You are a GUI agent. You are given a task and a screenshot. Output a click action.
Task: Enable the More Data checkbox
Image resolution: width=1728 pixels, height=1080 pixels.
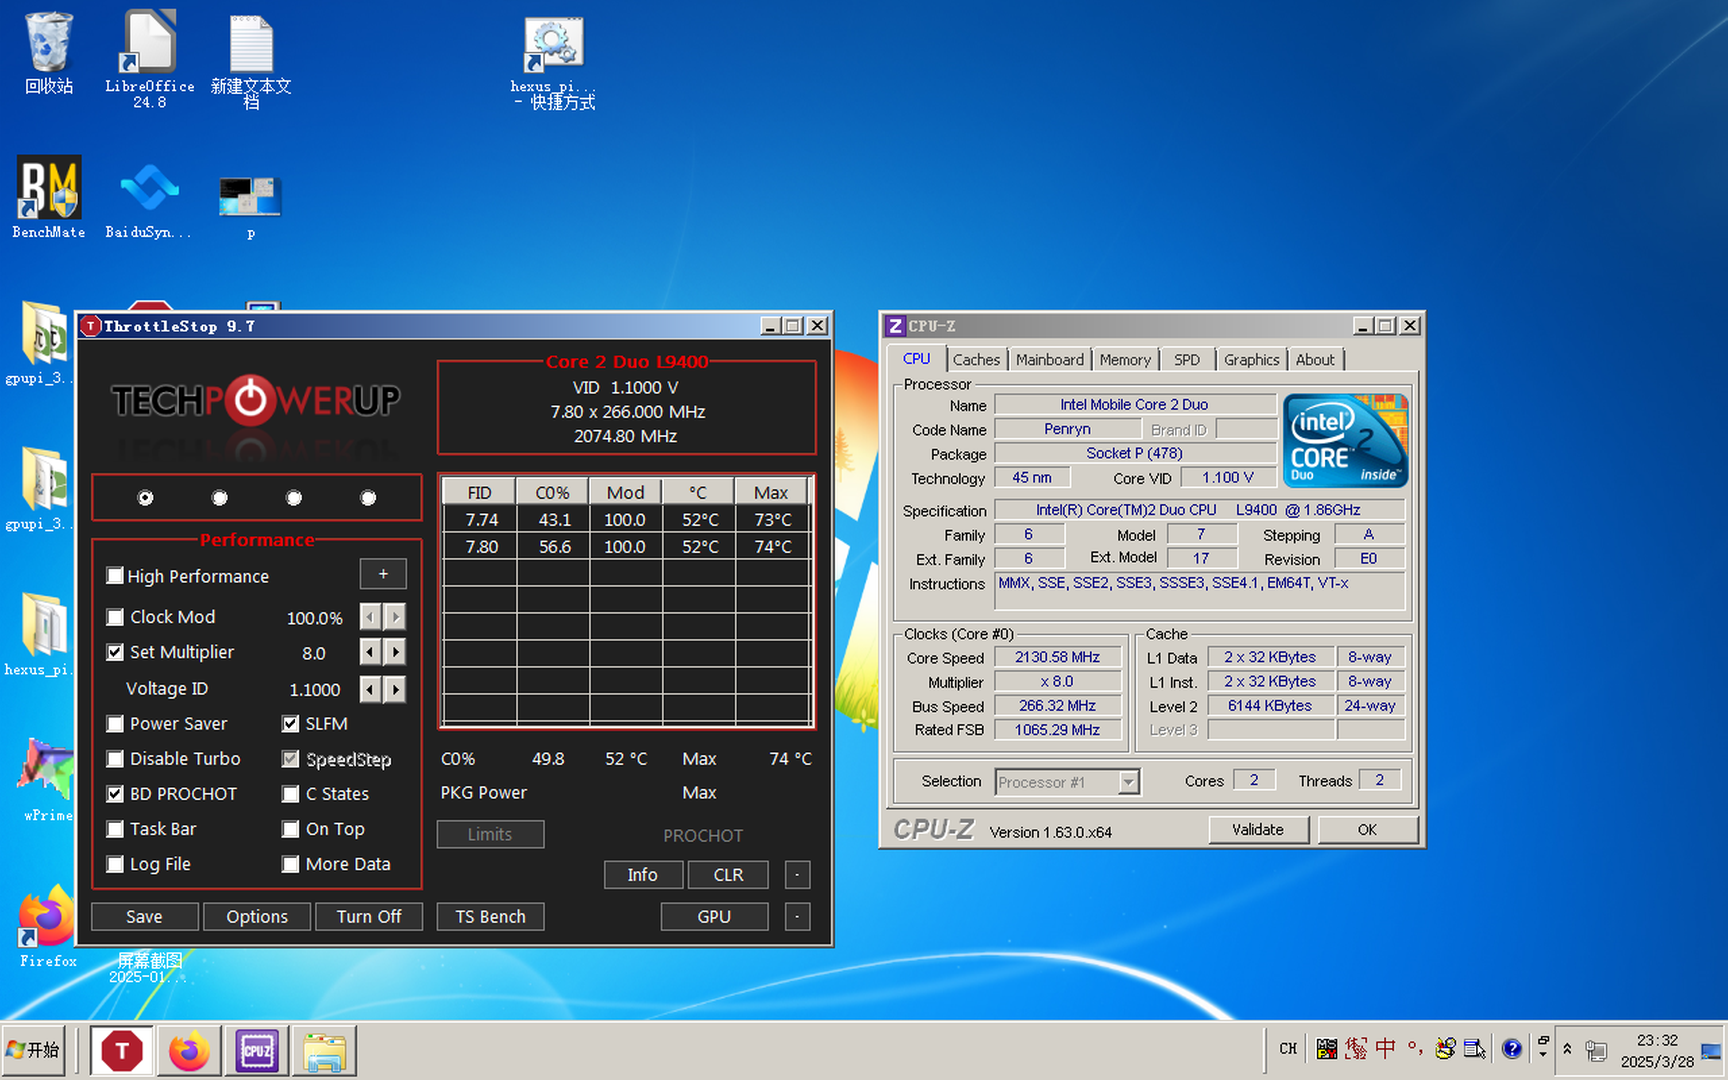point(291,864)
